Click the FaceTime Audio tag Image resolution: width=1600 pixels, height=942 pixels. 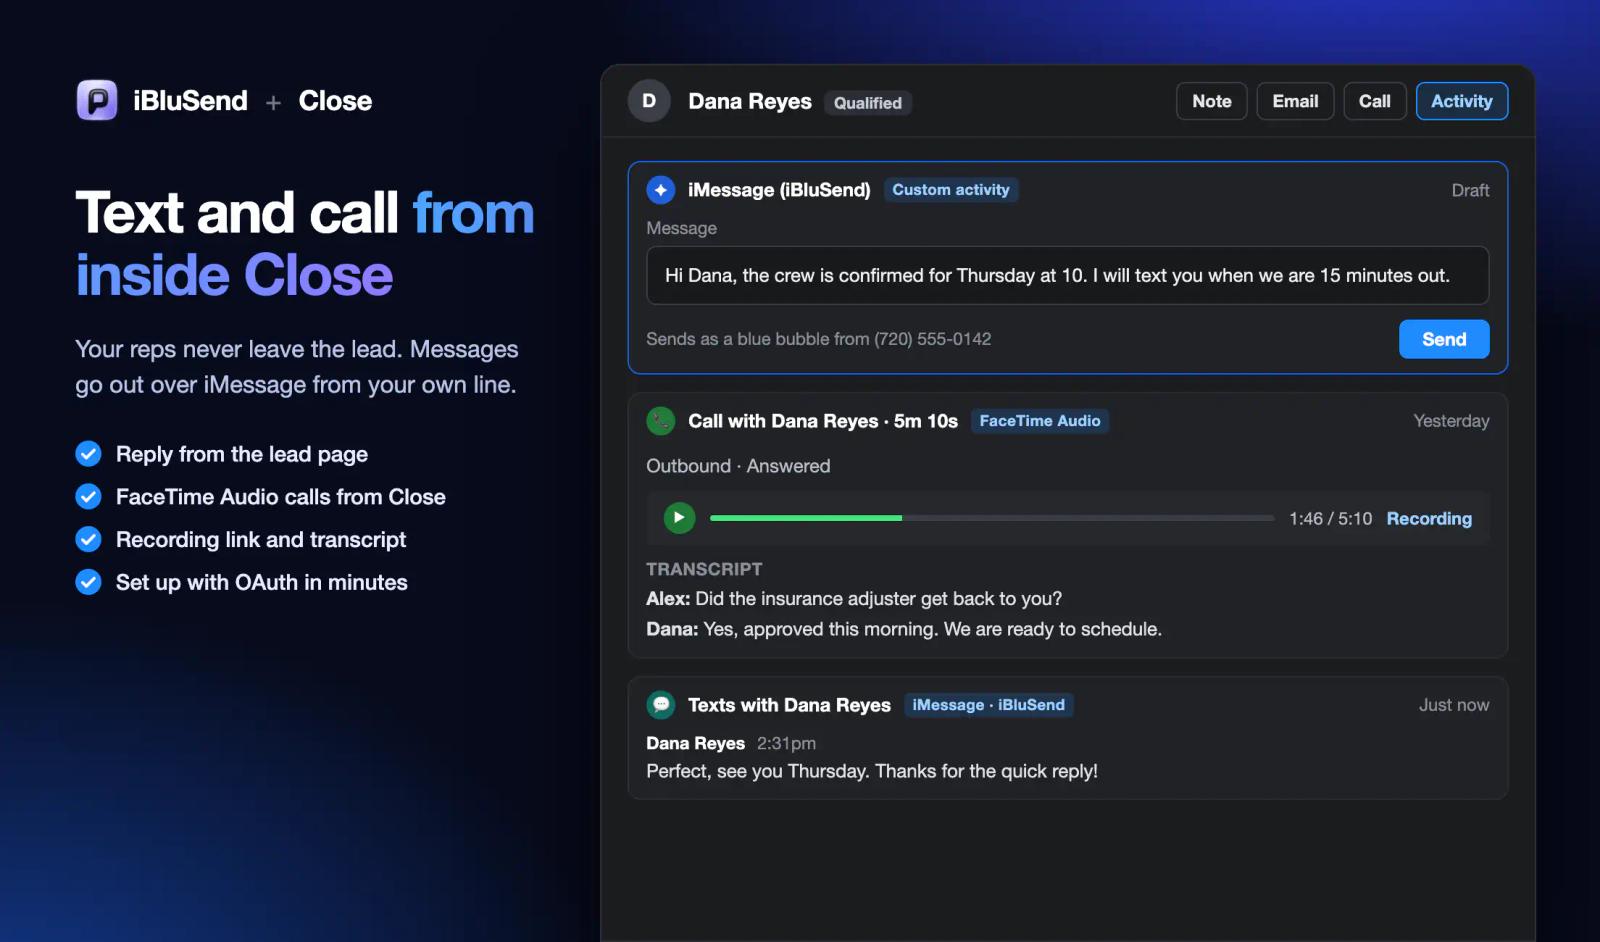1040,421
